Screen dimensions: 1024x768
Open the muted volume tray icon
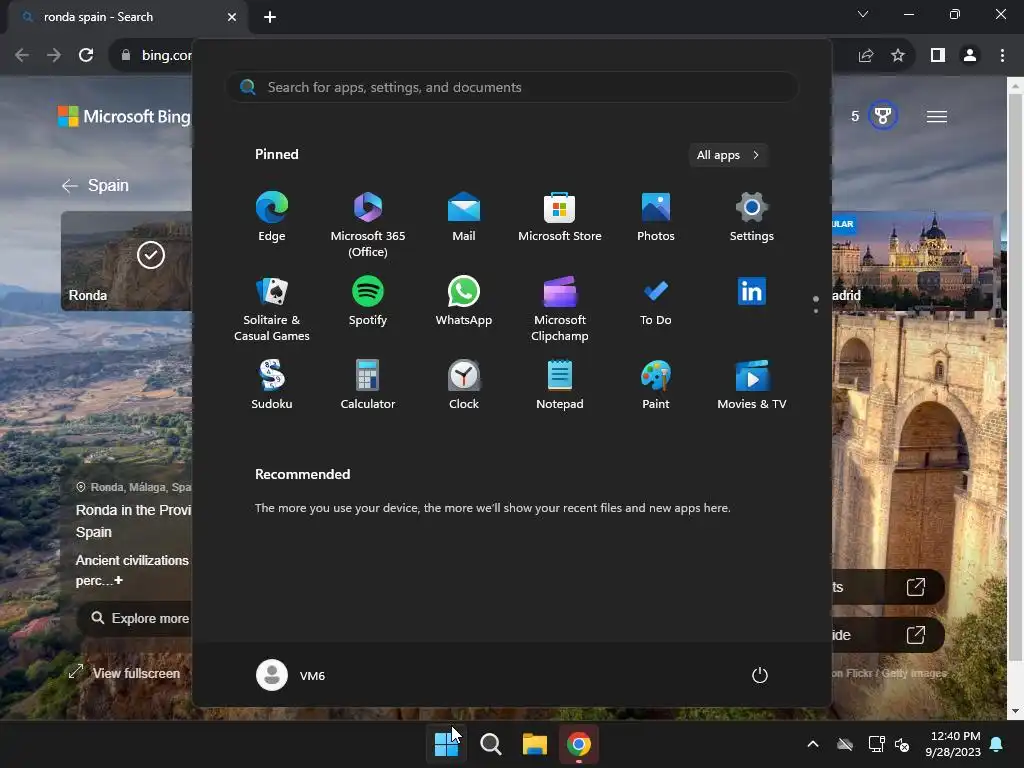click(x=902, y=744)
